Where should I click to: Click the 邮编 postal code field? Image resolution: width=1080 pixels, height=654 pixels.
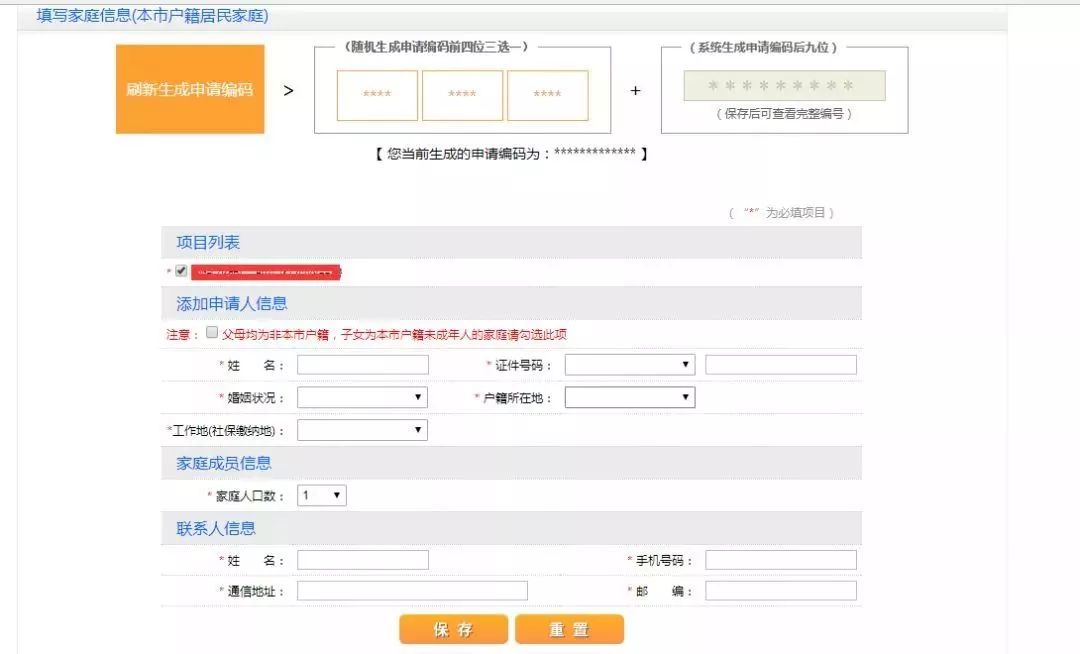click(x=780, y=590)
